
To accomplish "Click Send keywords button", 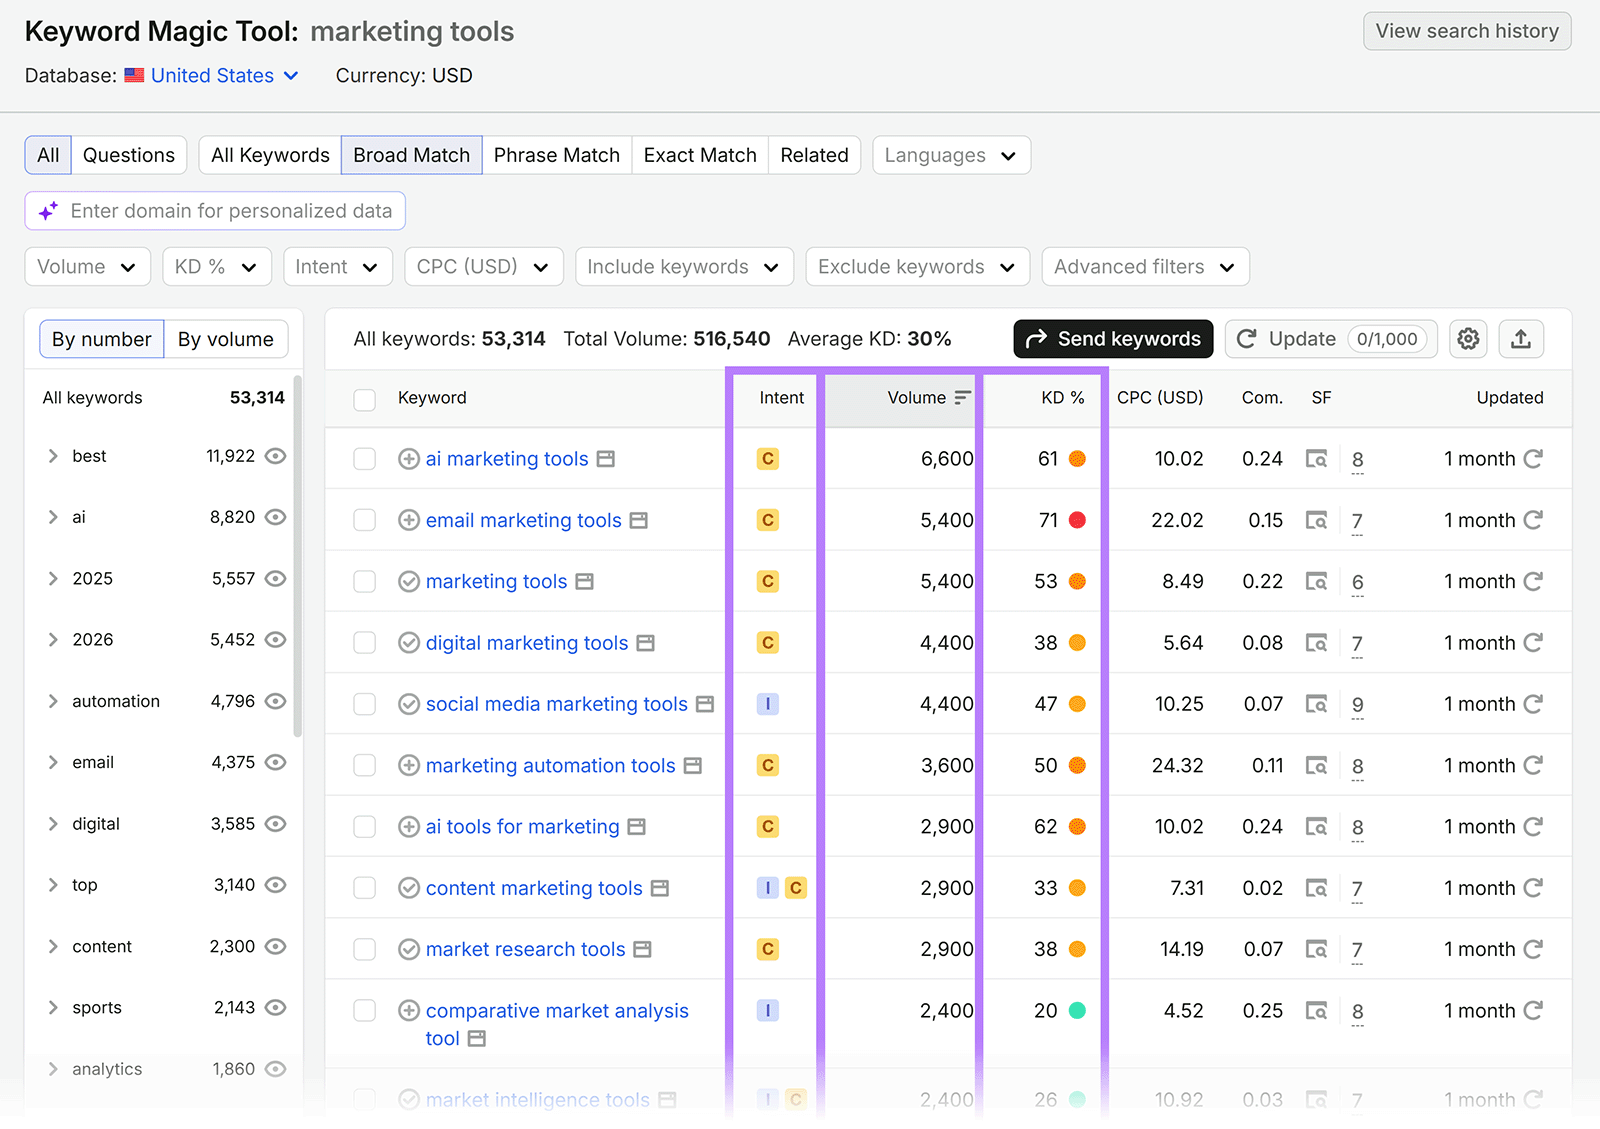I will 1113,339.
